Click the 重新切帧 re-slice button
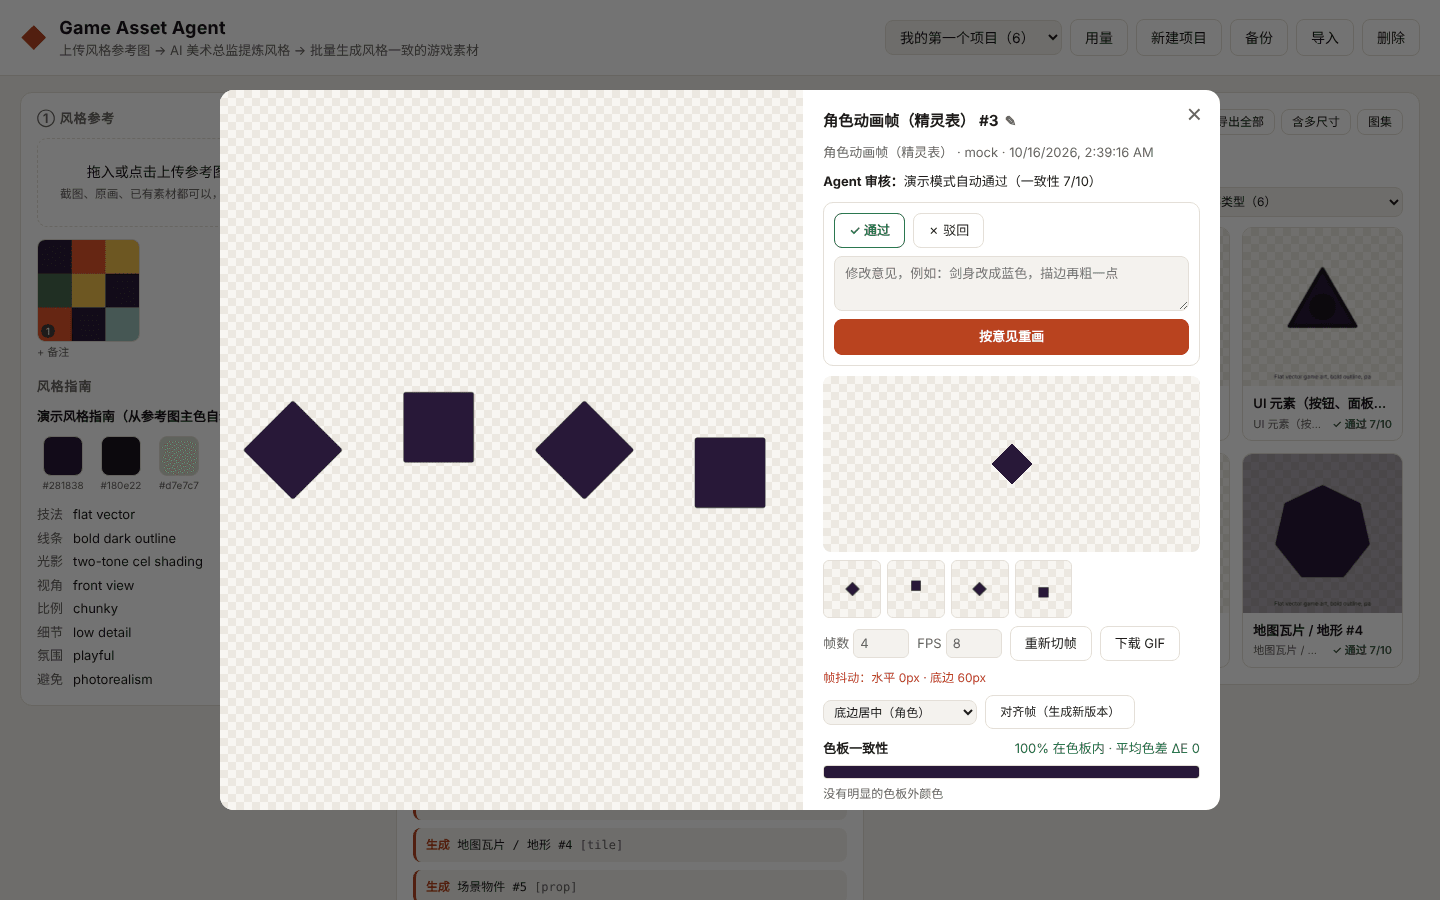Image resolution: width=1440 pixels, height=900 pixels. click(x=1051, y=643)
